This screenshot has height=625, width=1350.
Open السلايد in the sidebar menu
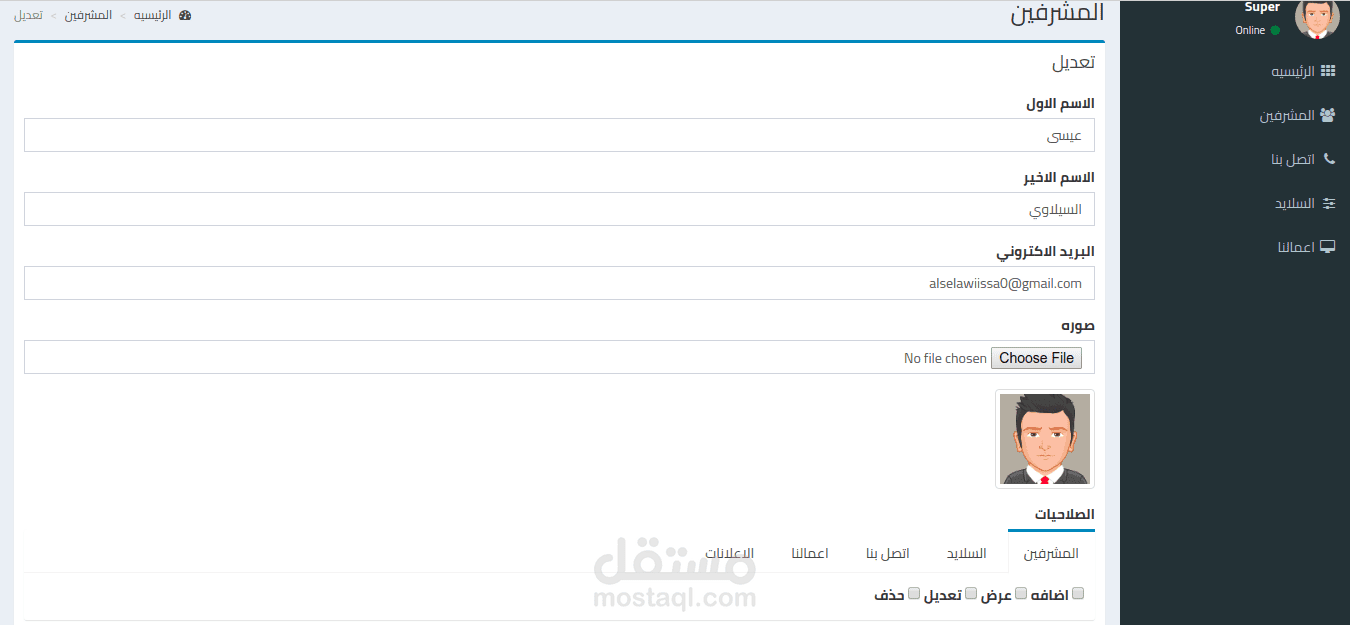[1294, 204]
